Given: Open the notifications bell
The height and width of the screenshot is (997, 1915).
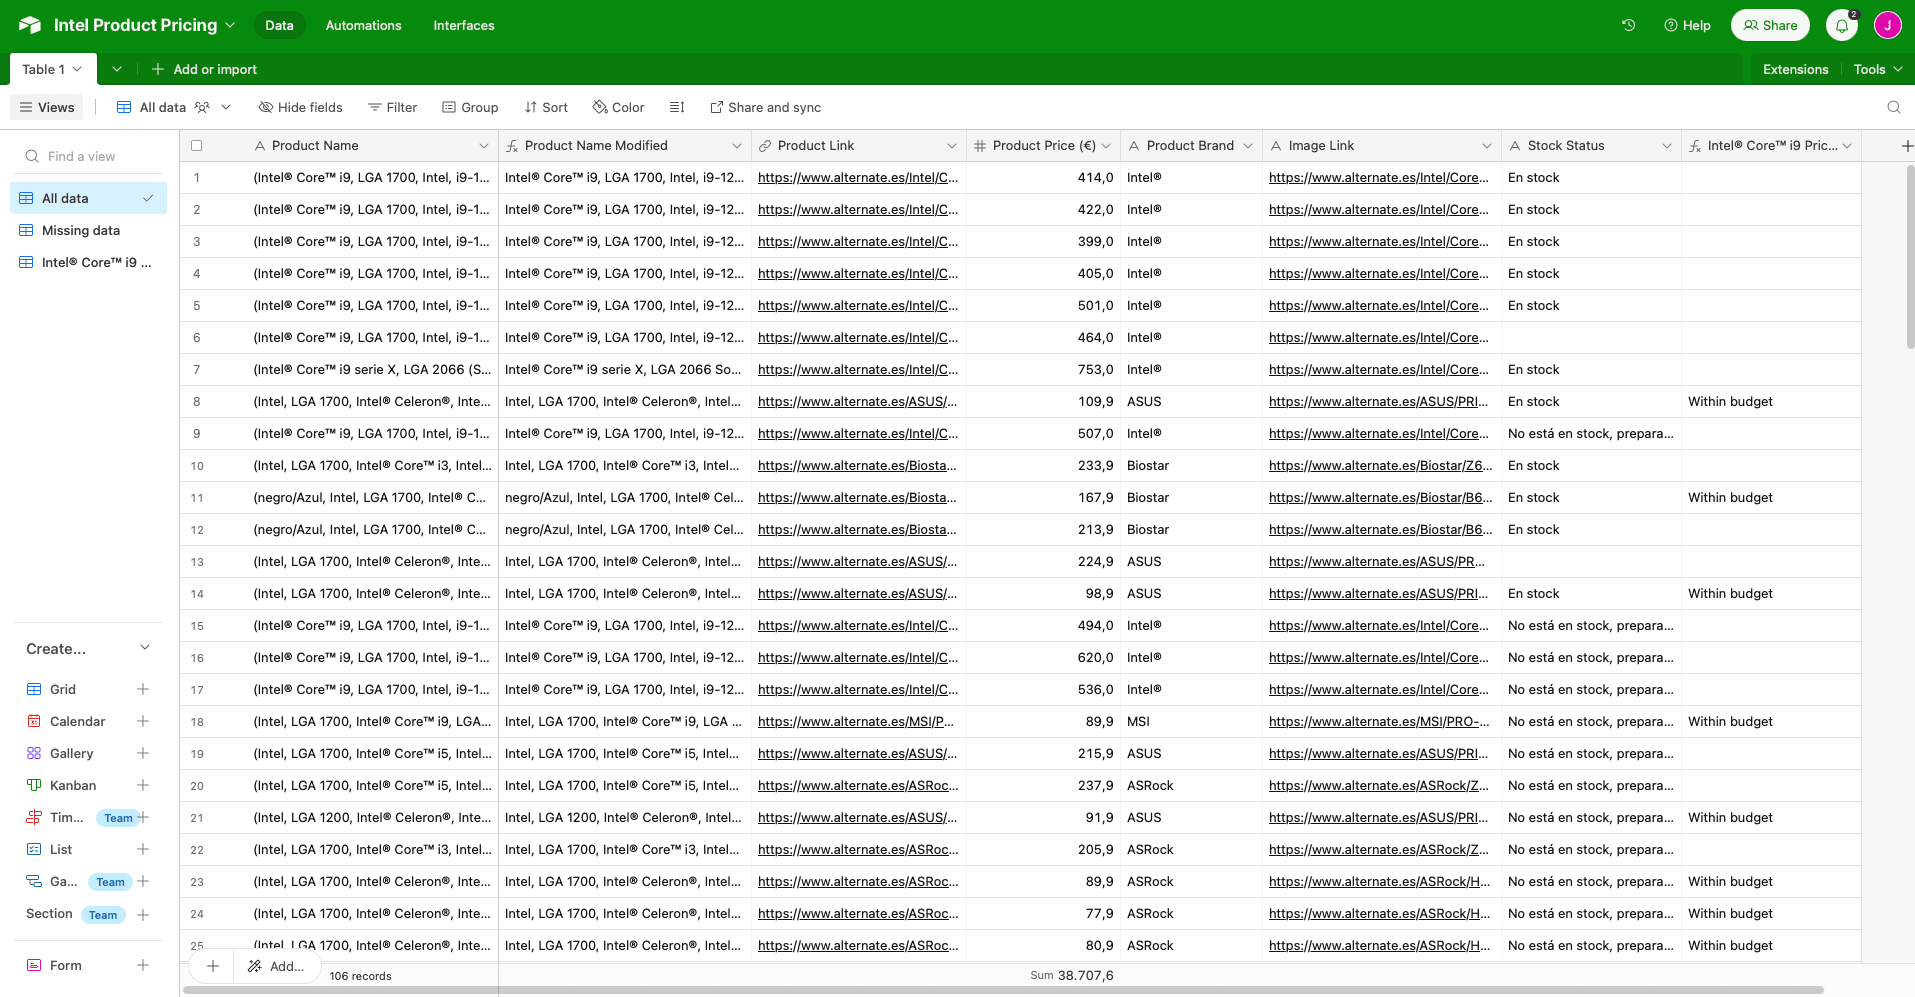Looking at the screenshot, I should tap(1842, 25).
